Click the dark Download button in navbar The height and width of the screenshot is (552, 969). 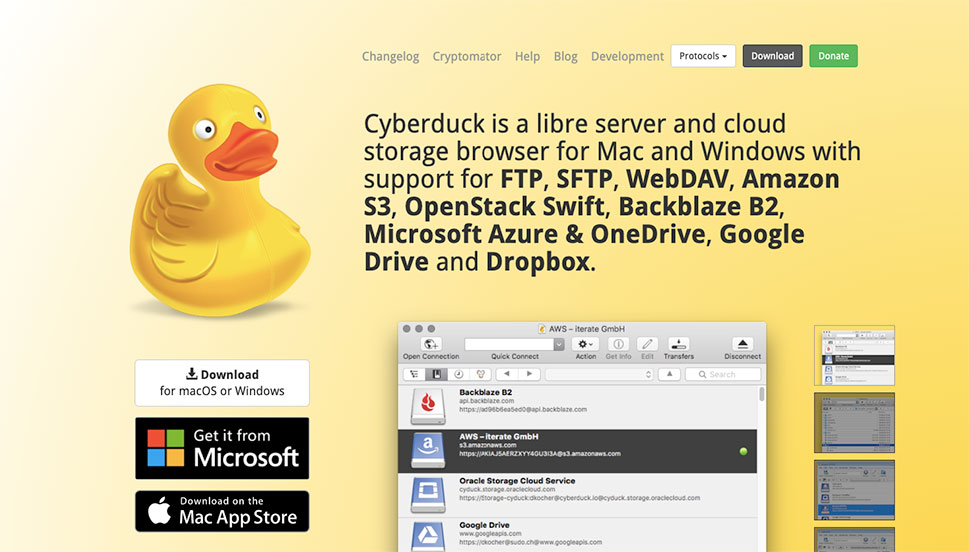pyautogui.click(x=772, y=56)
